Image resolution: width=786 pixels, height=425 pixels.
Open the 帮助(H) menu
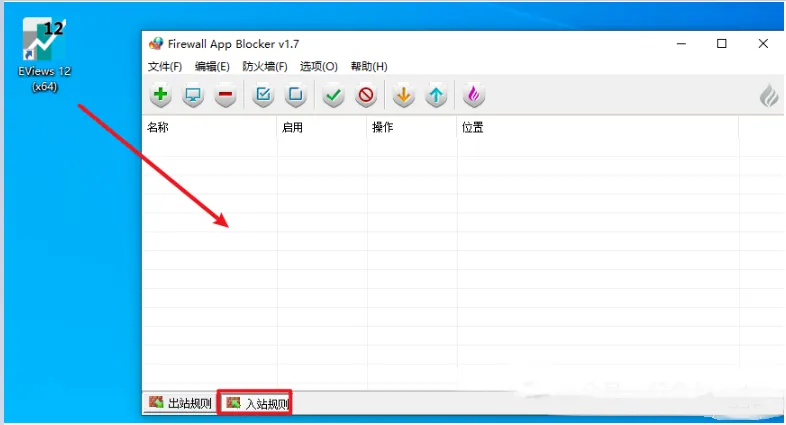(x=369, y=66)
